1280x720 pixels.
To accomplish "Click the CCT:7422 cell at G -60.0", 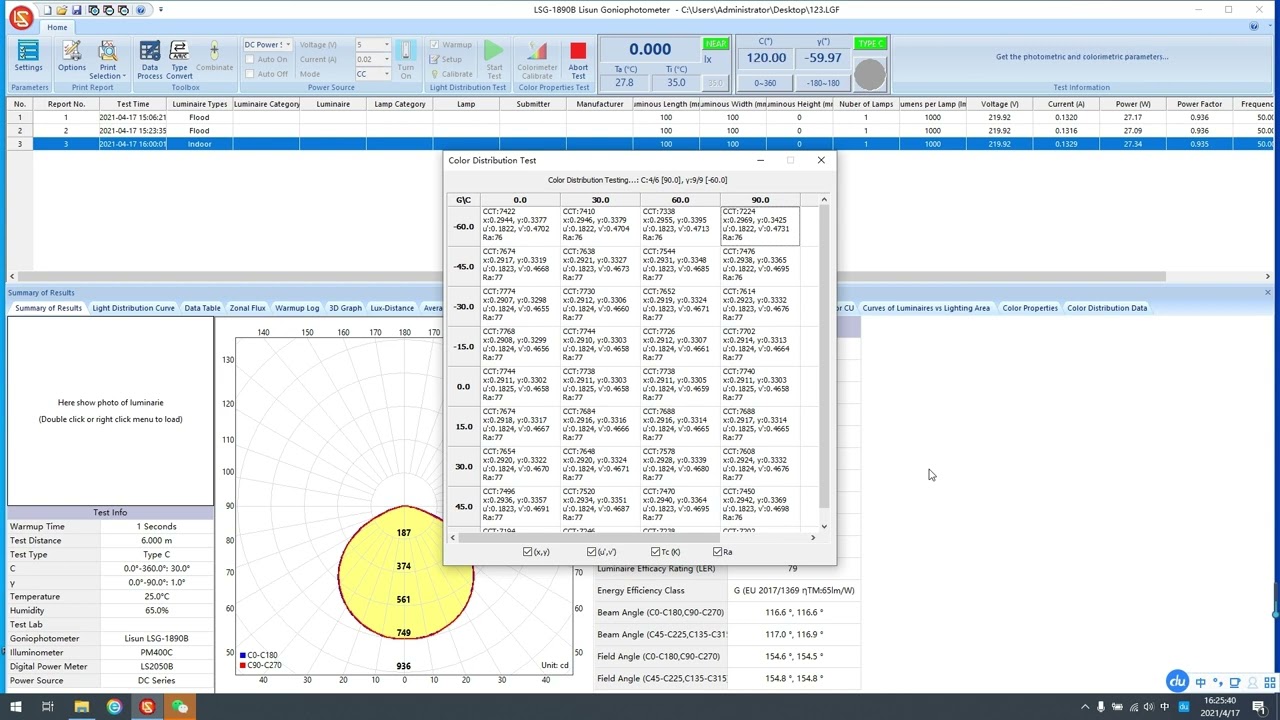I will 520,225.
